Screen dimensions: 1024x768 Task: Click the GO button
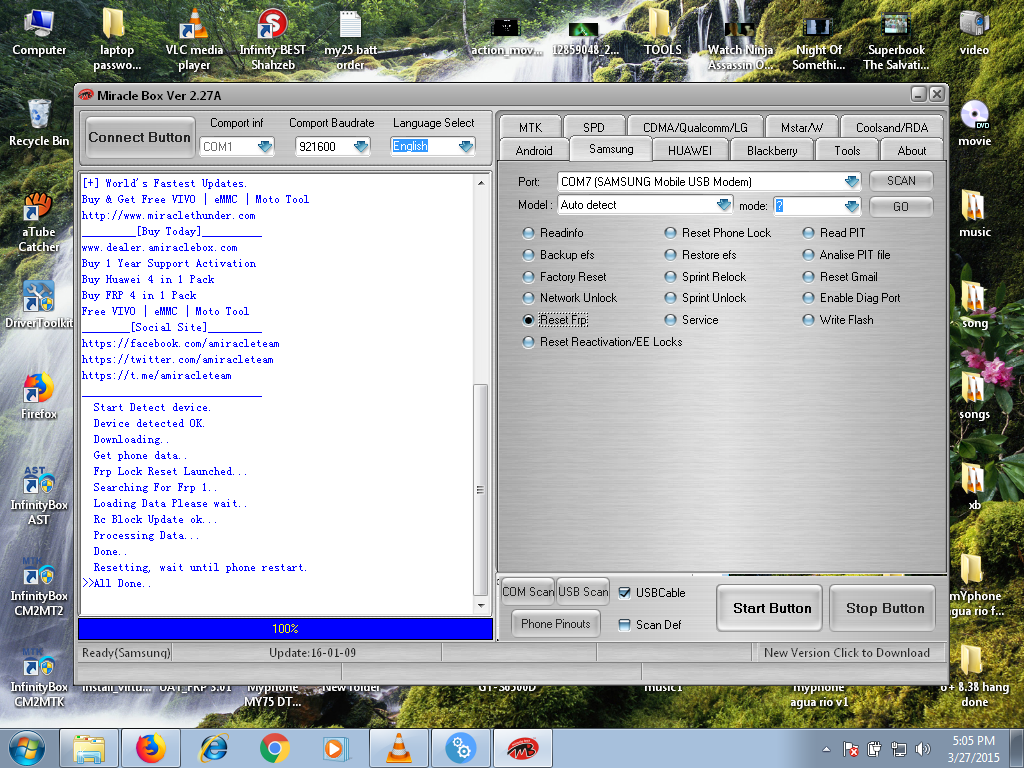901,206
